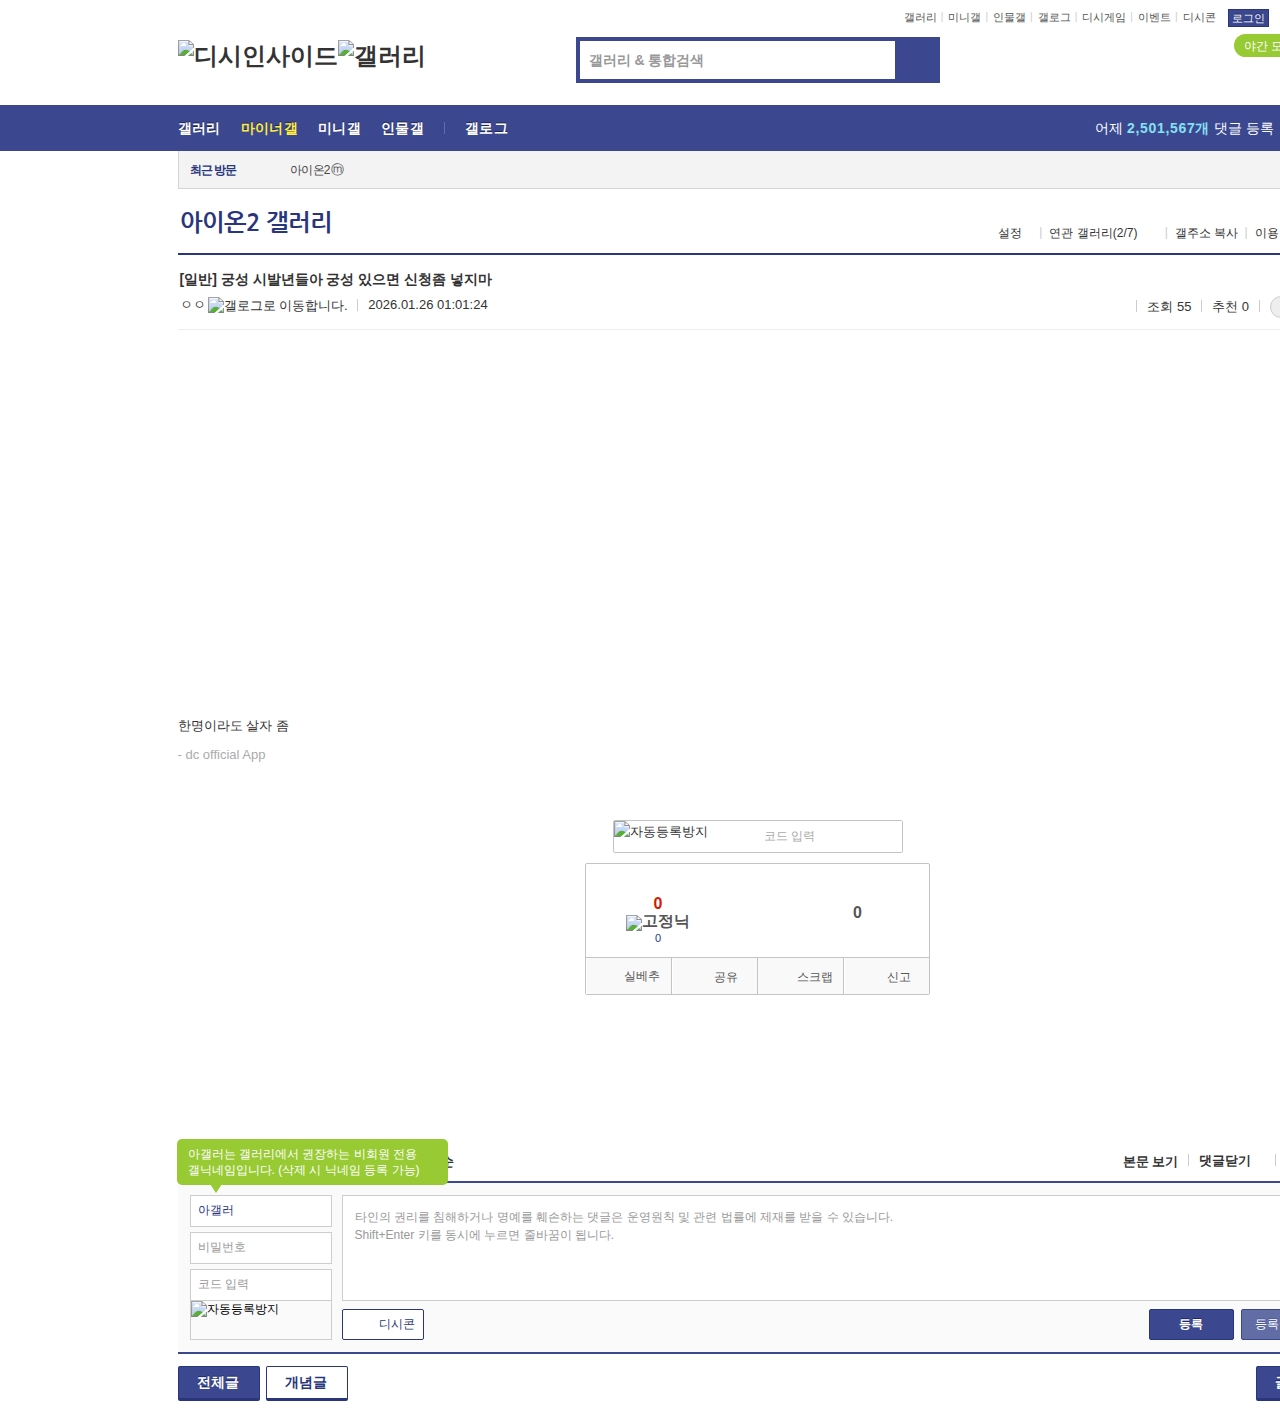Select 갤로그 in the blue navigation bar
1280x1428 pixels.
(x=486, y=129)
